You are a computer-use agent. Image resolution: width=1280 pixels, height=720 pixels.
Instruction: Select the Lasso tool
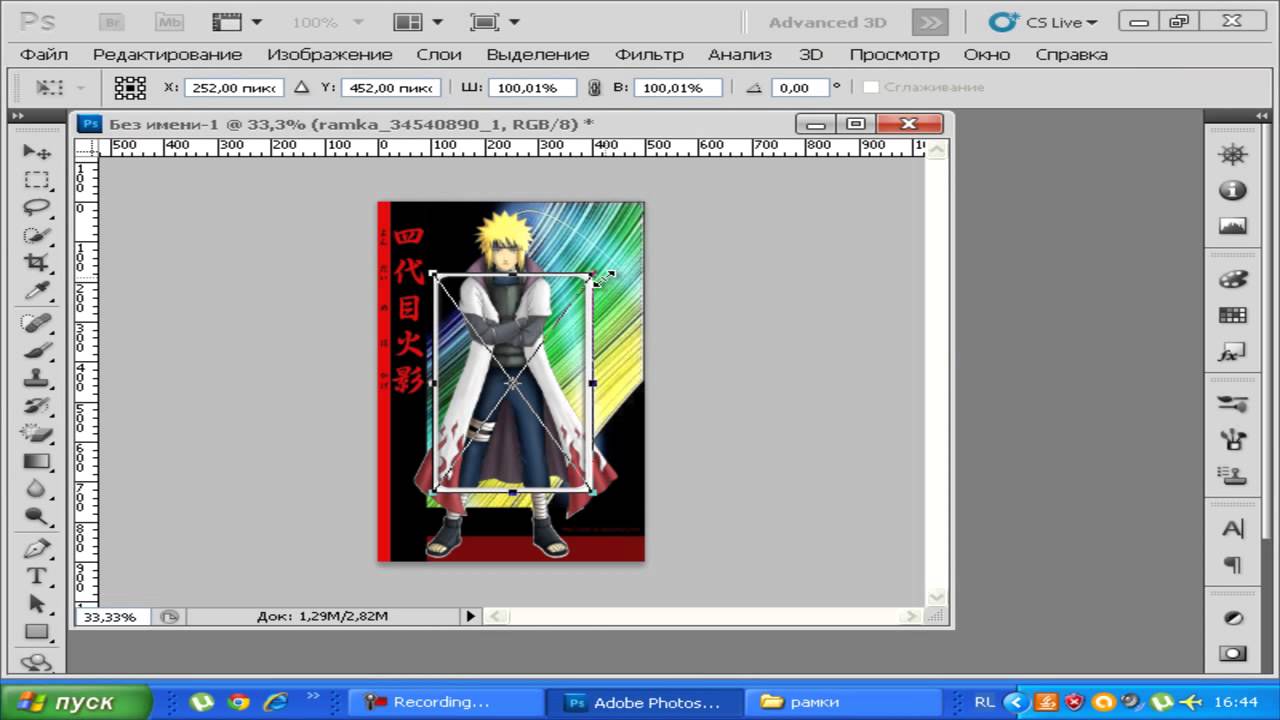tap(37, 208)
